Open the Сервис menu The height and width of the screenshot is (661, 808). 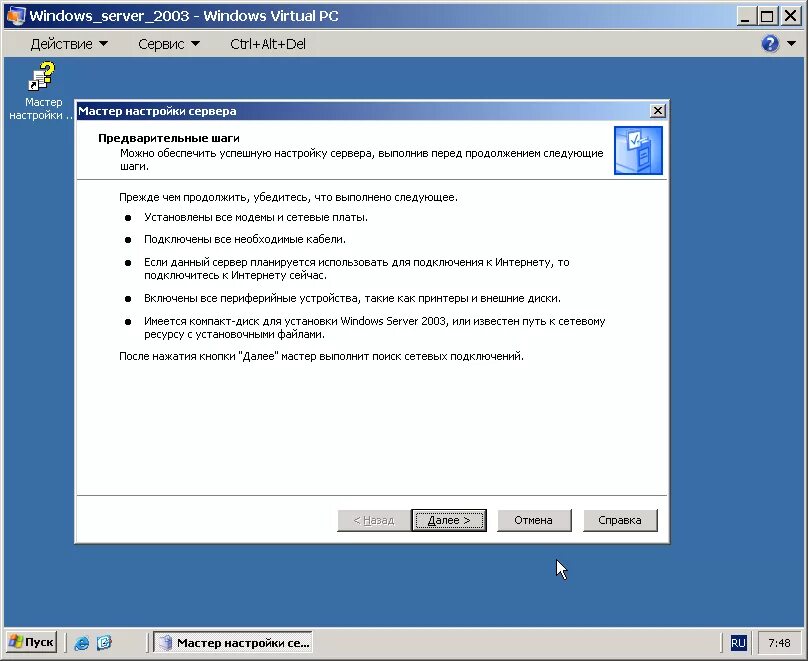pyautogui.click(x=169, y=44)
